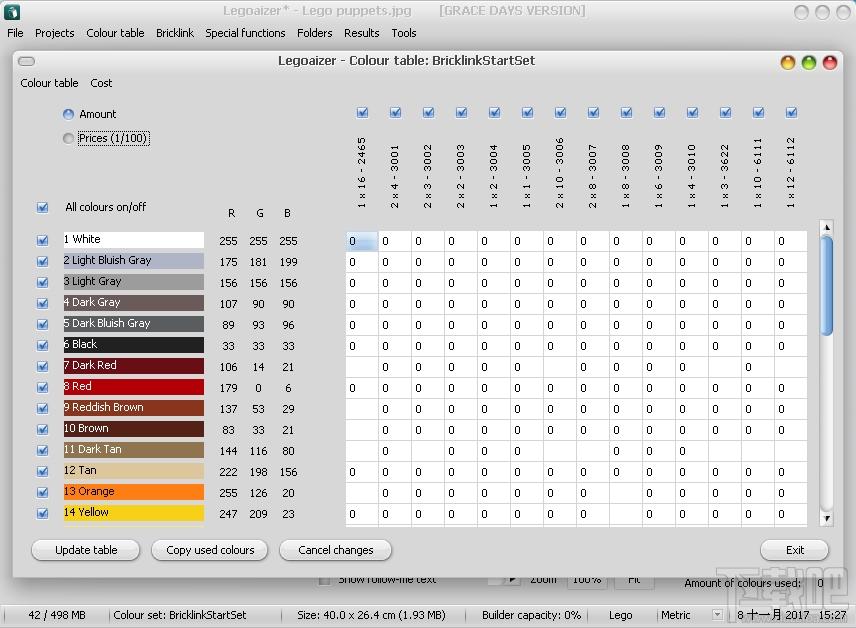Click Builder capacity: 0% in status bar
The width and height of the screenshot is (856, 628).
click(531, 615)
